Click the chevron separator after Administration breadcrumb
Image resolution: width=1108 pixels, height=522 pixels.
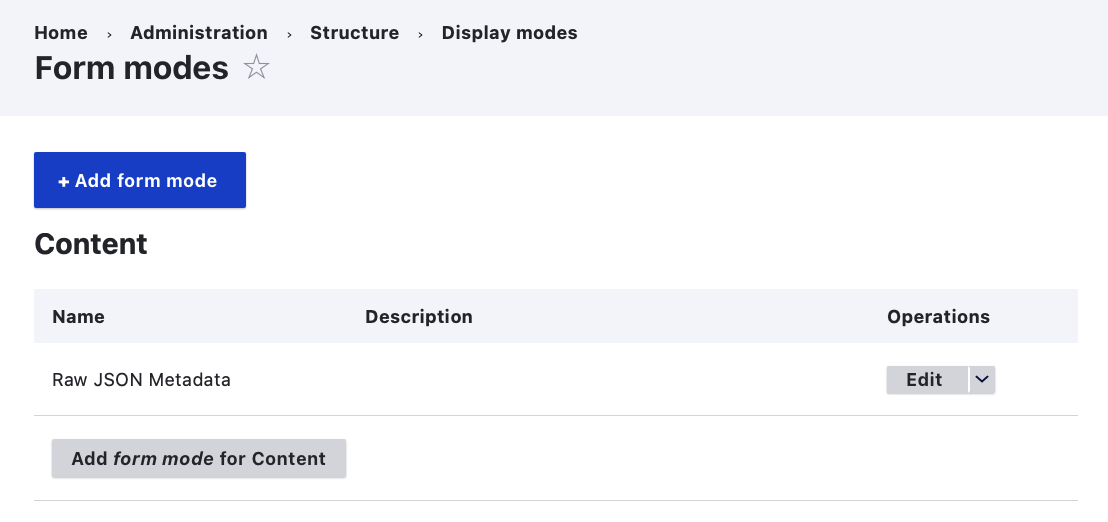point(289,34)
